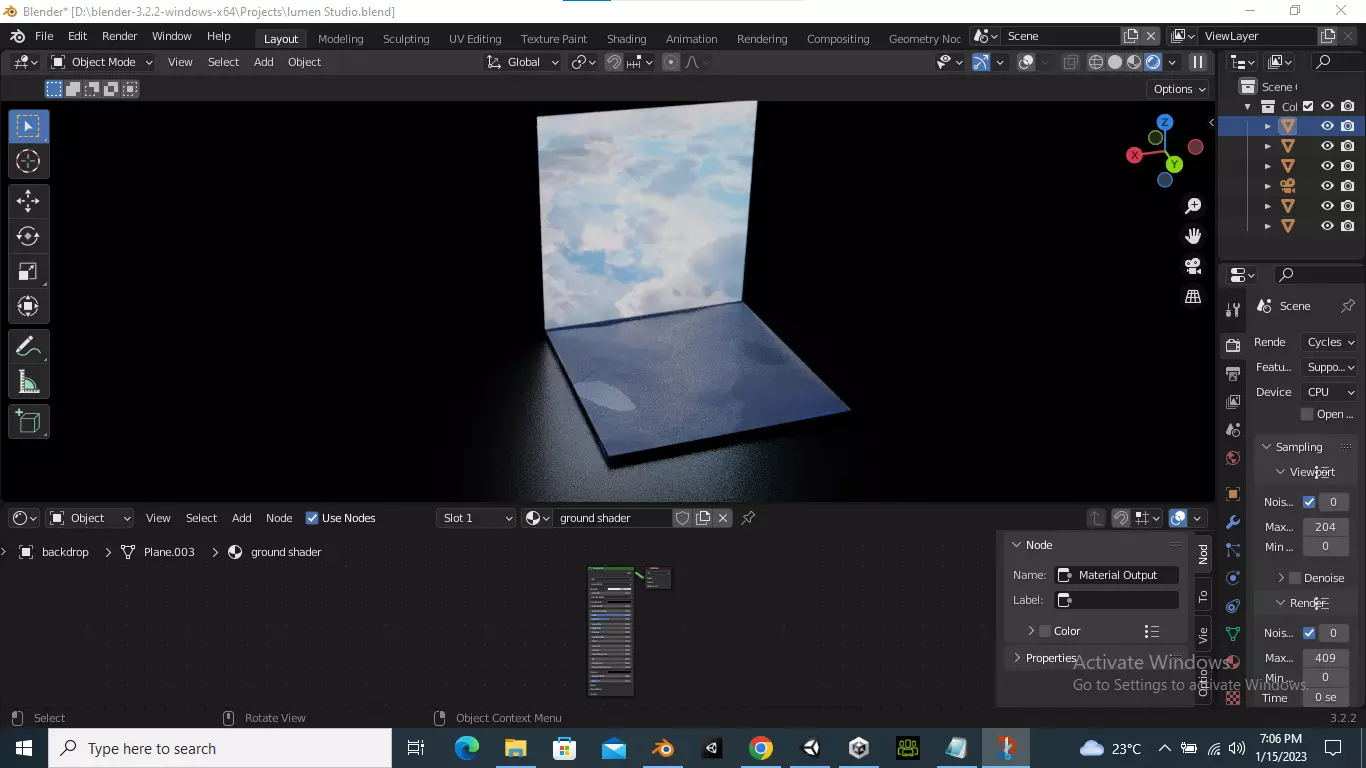Open the Object Mode dropdown
This screenshot has height=768, width=1366.
[x=101, y=62]
